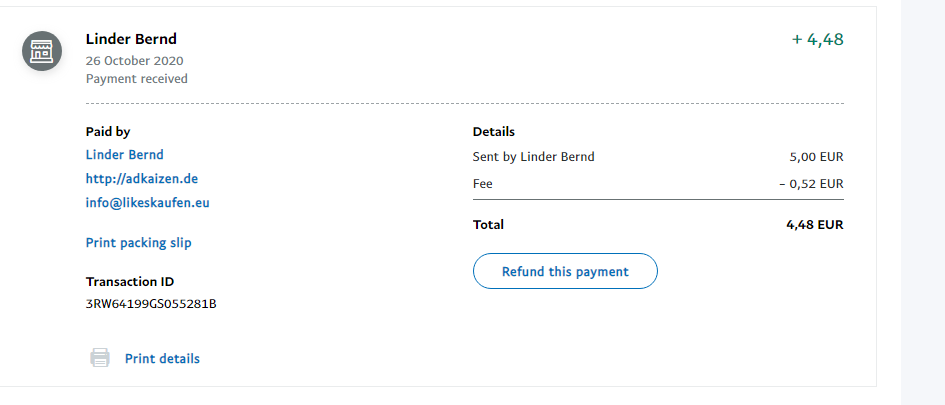This screenshot has width=945, height=405.
Task: Click the Fee row label
Action: (483, 184)
